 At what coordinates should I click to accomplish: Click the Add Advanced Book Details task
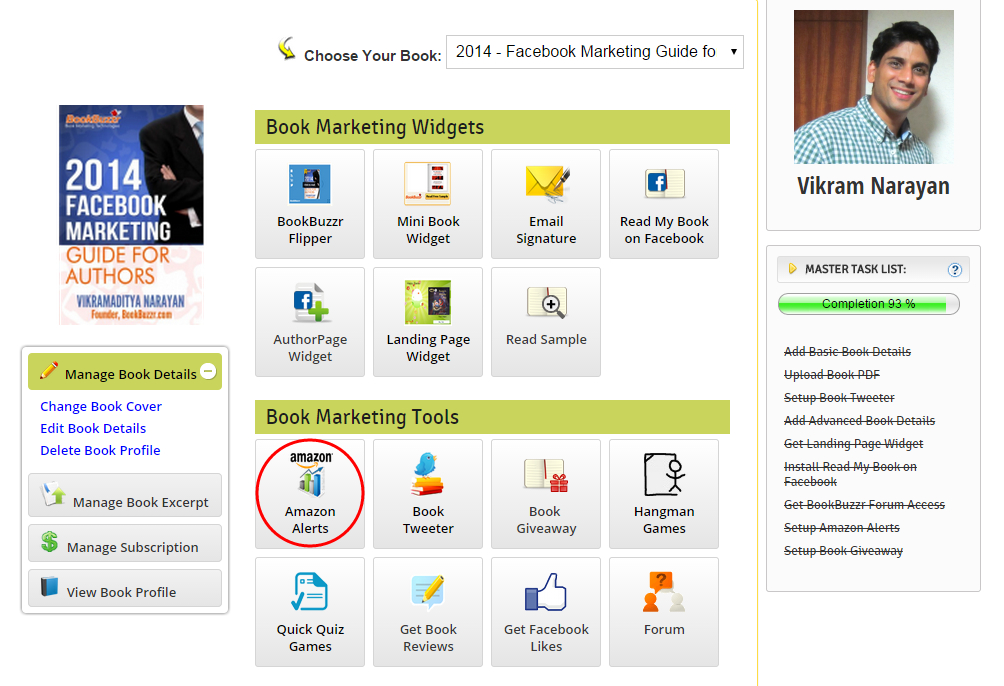(x=859, y=421)
